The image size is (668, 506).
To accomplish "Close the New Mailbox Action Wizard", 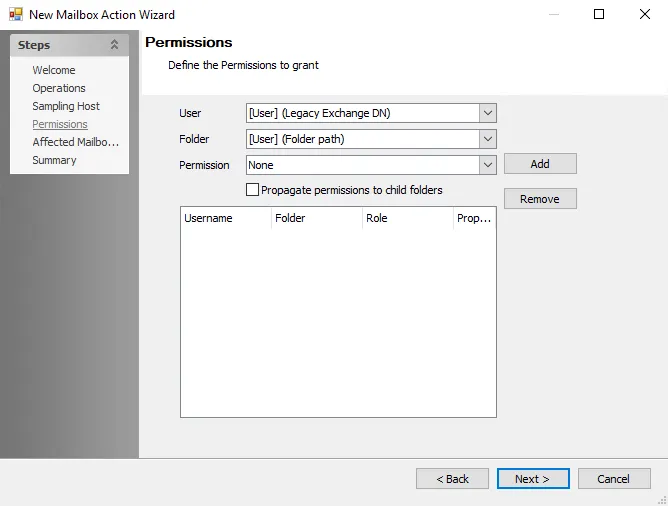I will (645, 14).
